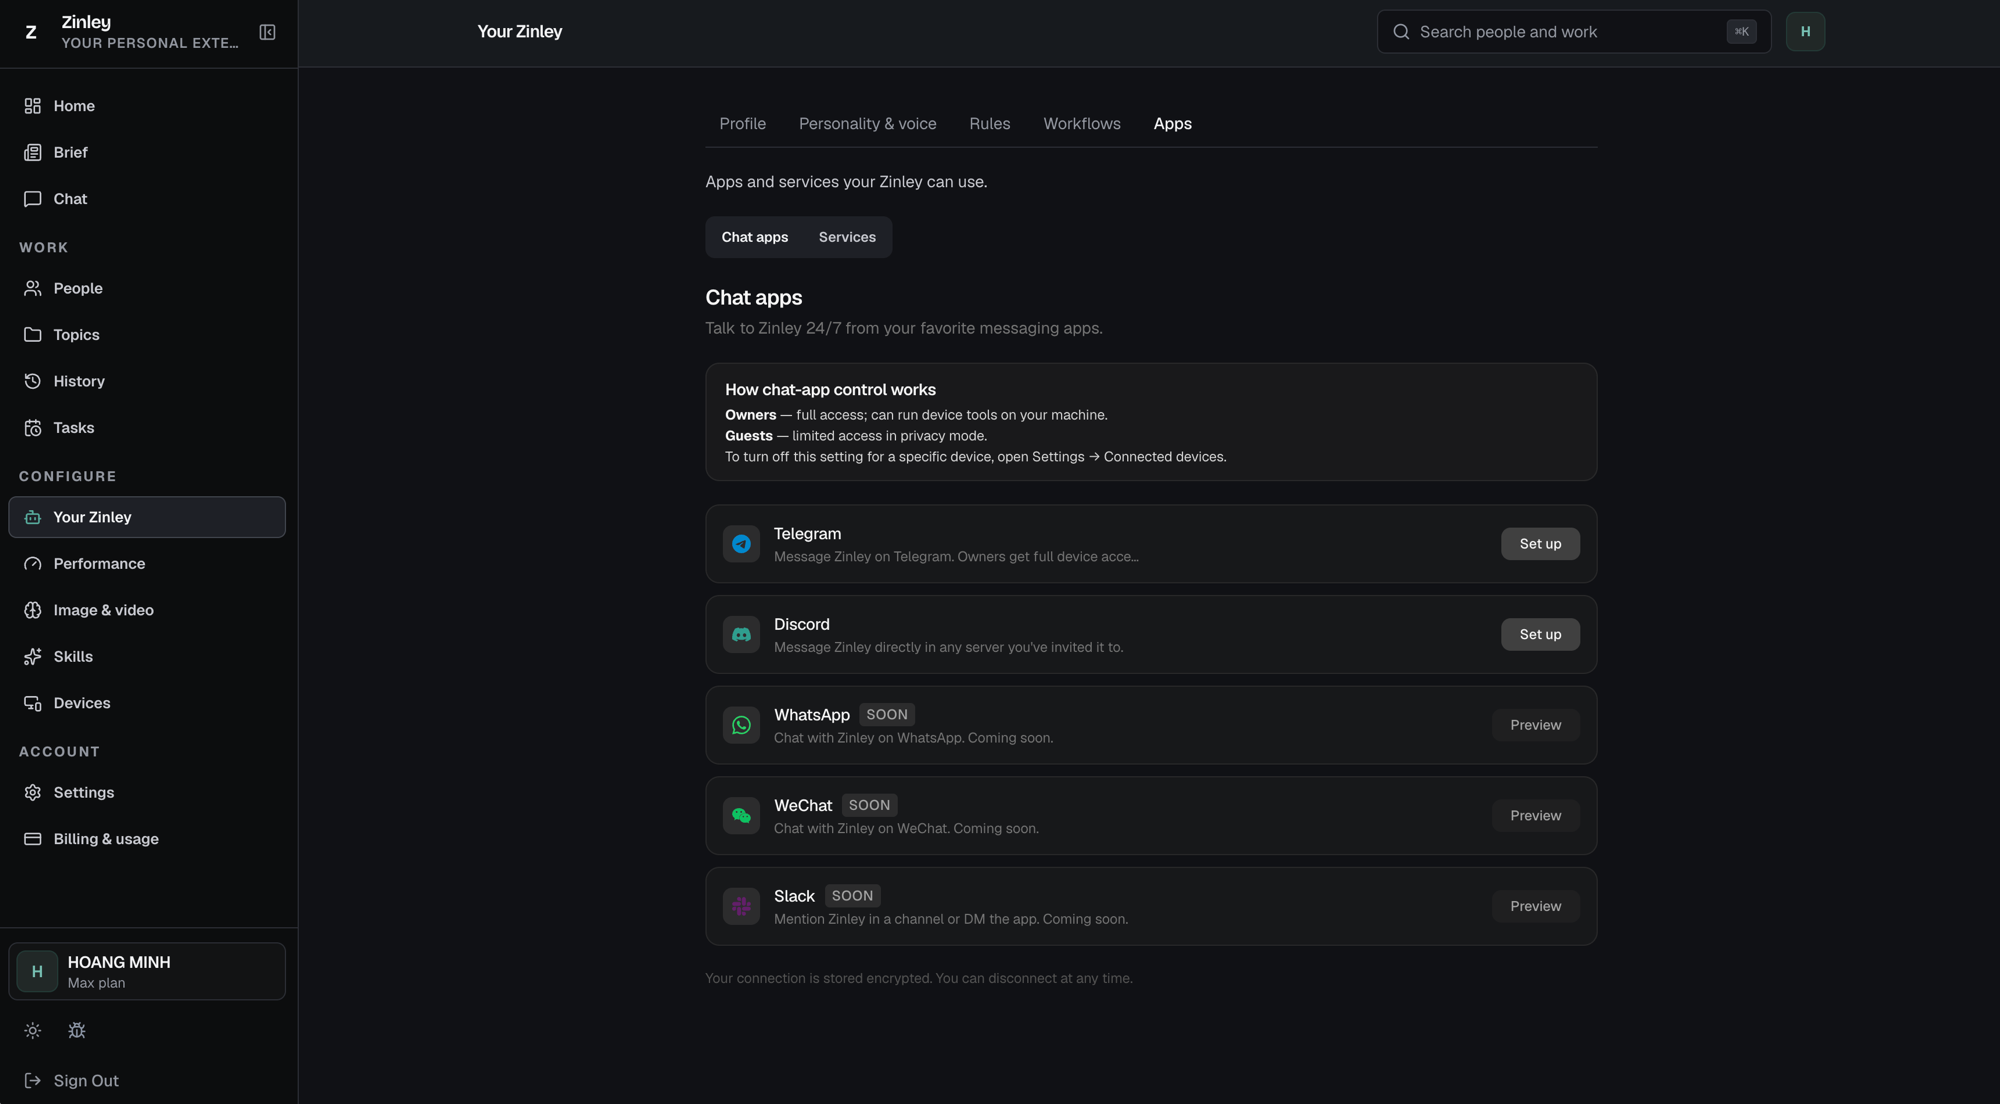
Task: Open the H user avatar menu
Action: 1805,32
